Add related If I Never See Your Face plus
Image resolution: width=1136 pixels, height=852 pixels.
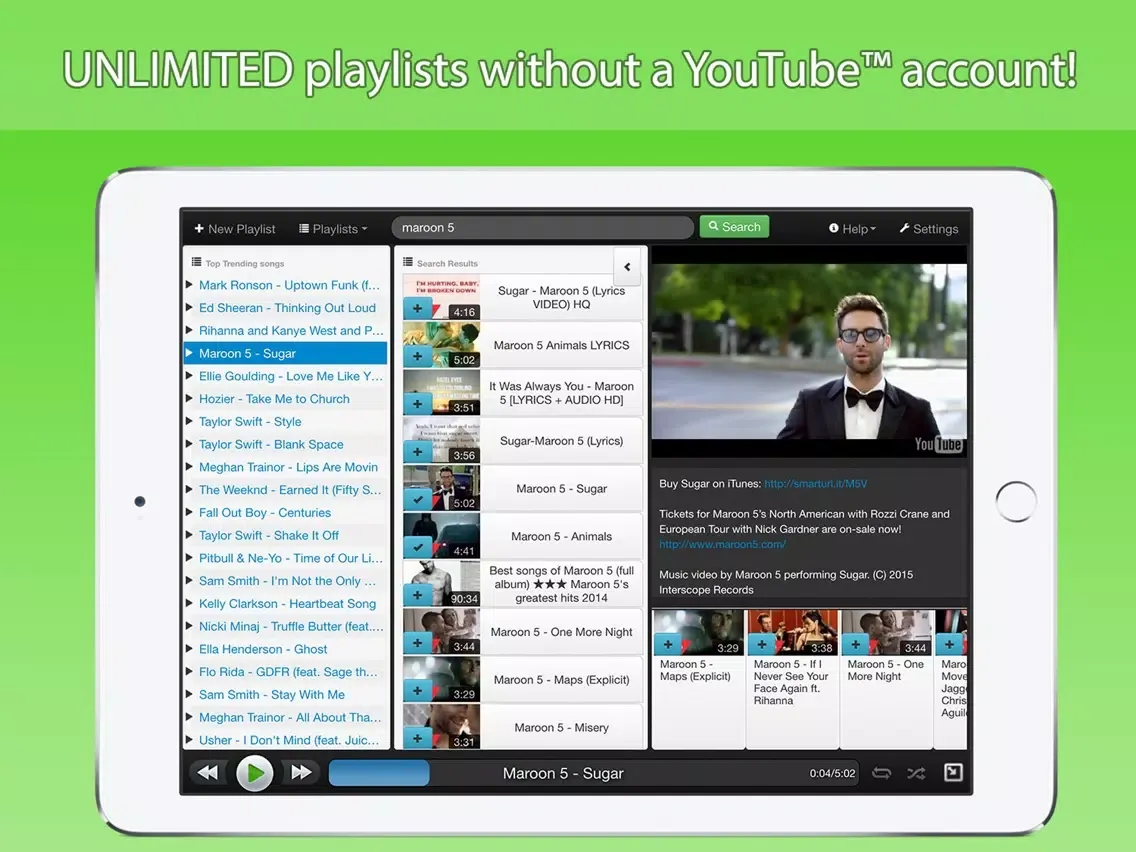point(761,644)
